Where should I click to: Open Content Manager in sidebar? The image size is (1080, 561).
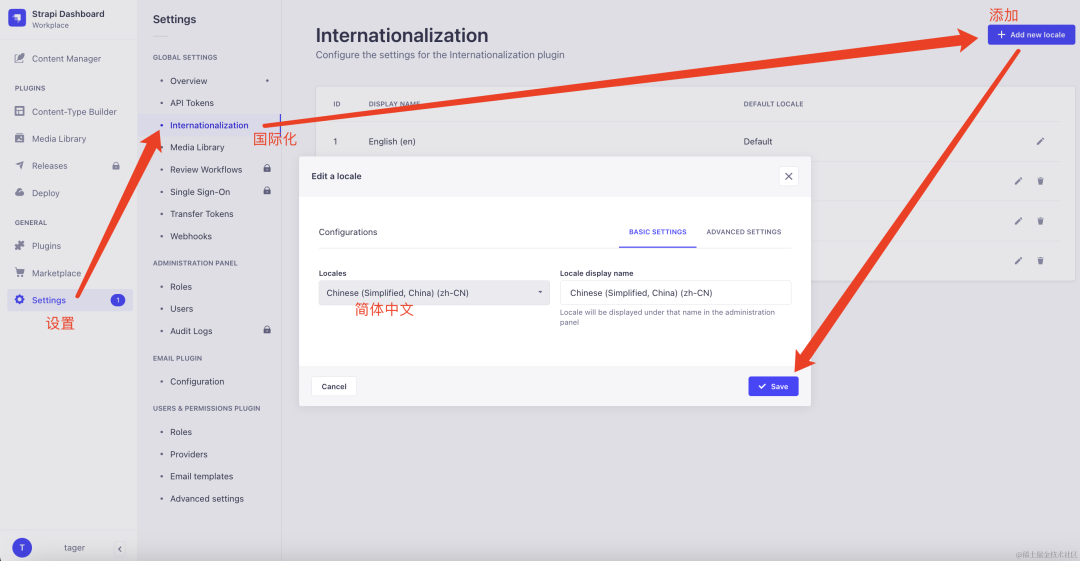(x=59, y=59)
